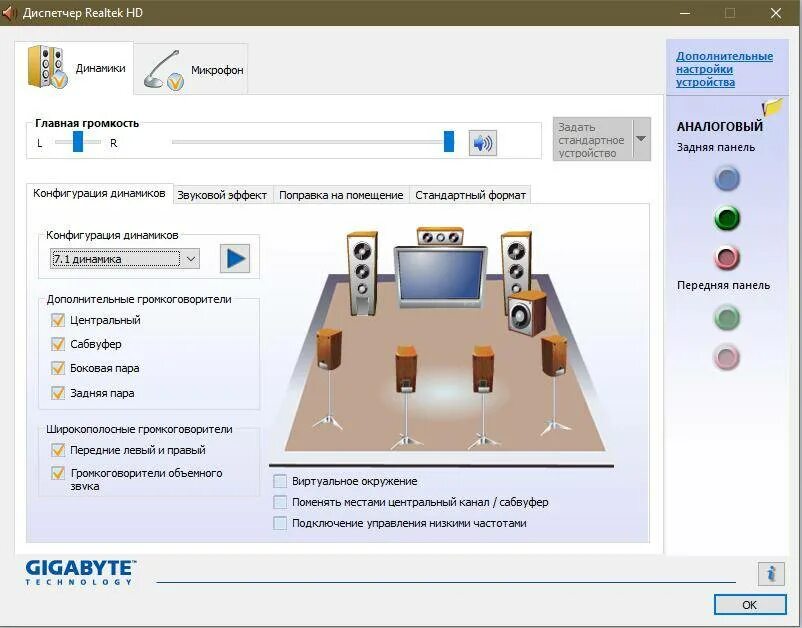Click the front left speaker in diagram
The image size is (802, 628).
click(x=362, y=273)
